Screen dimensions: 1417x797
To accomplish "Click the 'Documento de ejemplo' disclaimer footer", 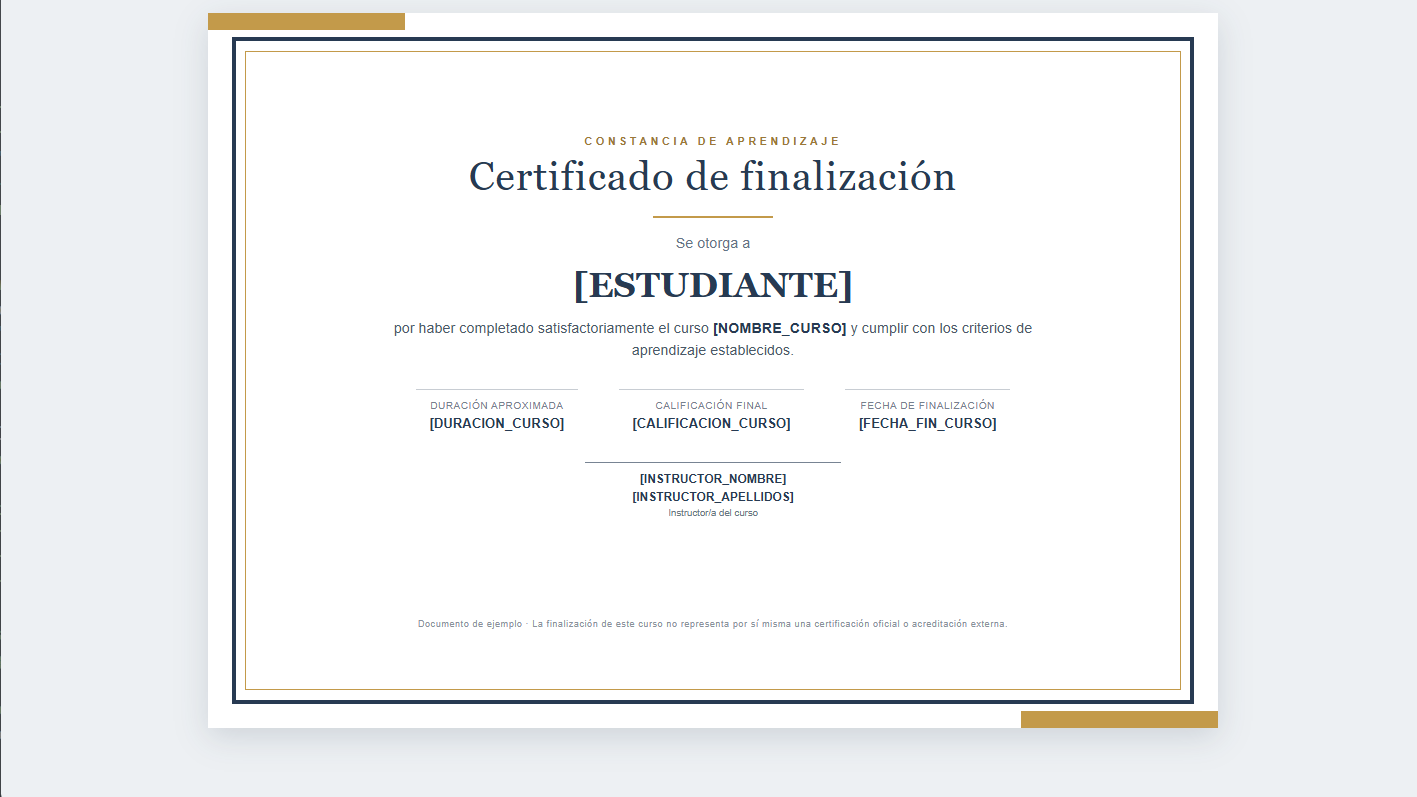I will point(713,624).
